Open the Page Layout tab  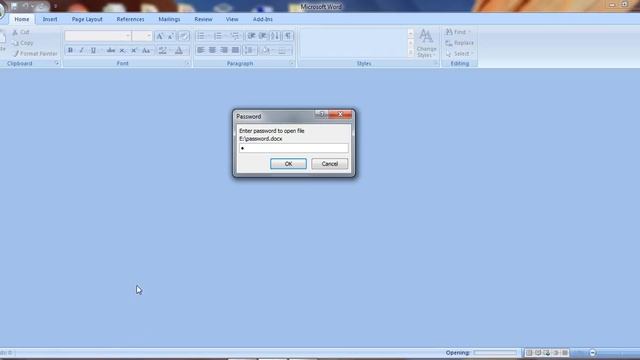(x=87, y=19)
